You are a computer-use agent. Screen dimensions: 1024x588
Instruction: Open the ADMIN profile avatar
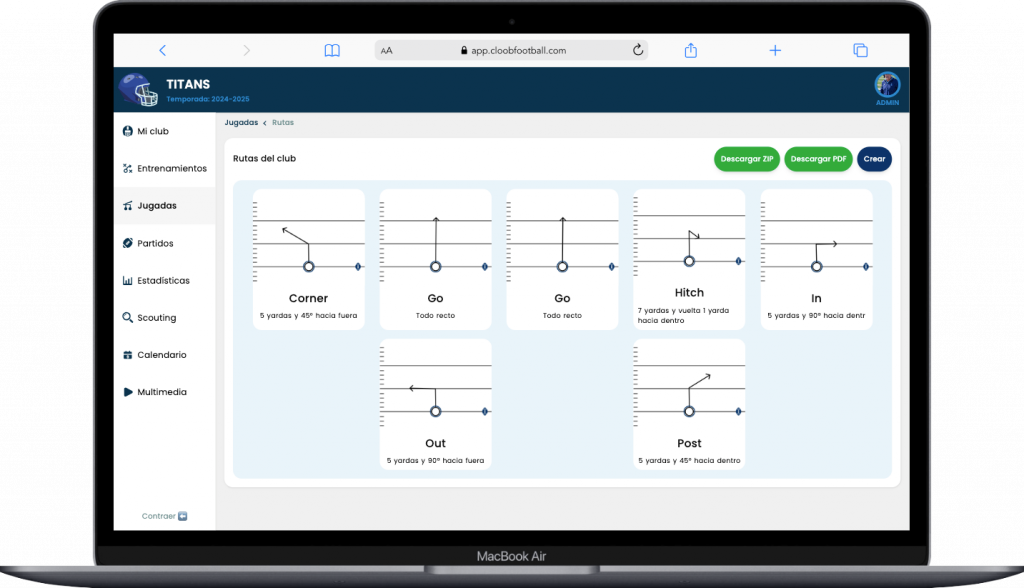pos(887,86)
